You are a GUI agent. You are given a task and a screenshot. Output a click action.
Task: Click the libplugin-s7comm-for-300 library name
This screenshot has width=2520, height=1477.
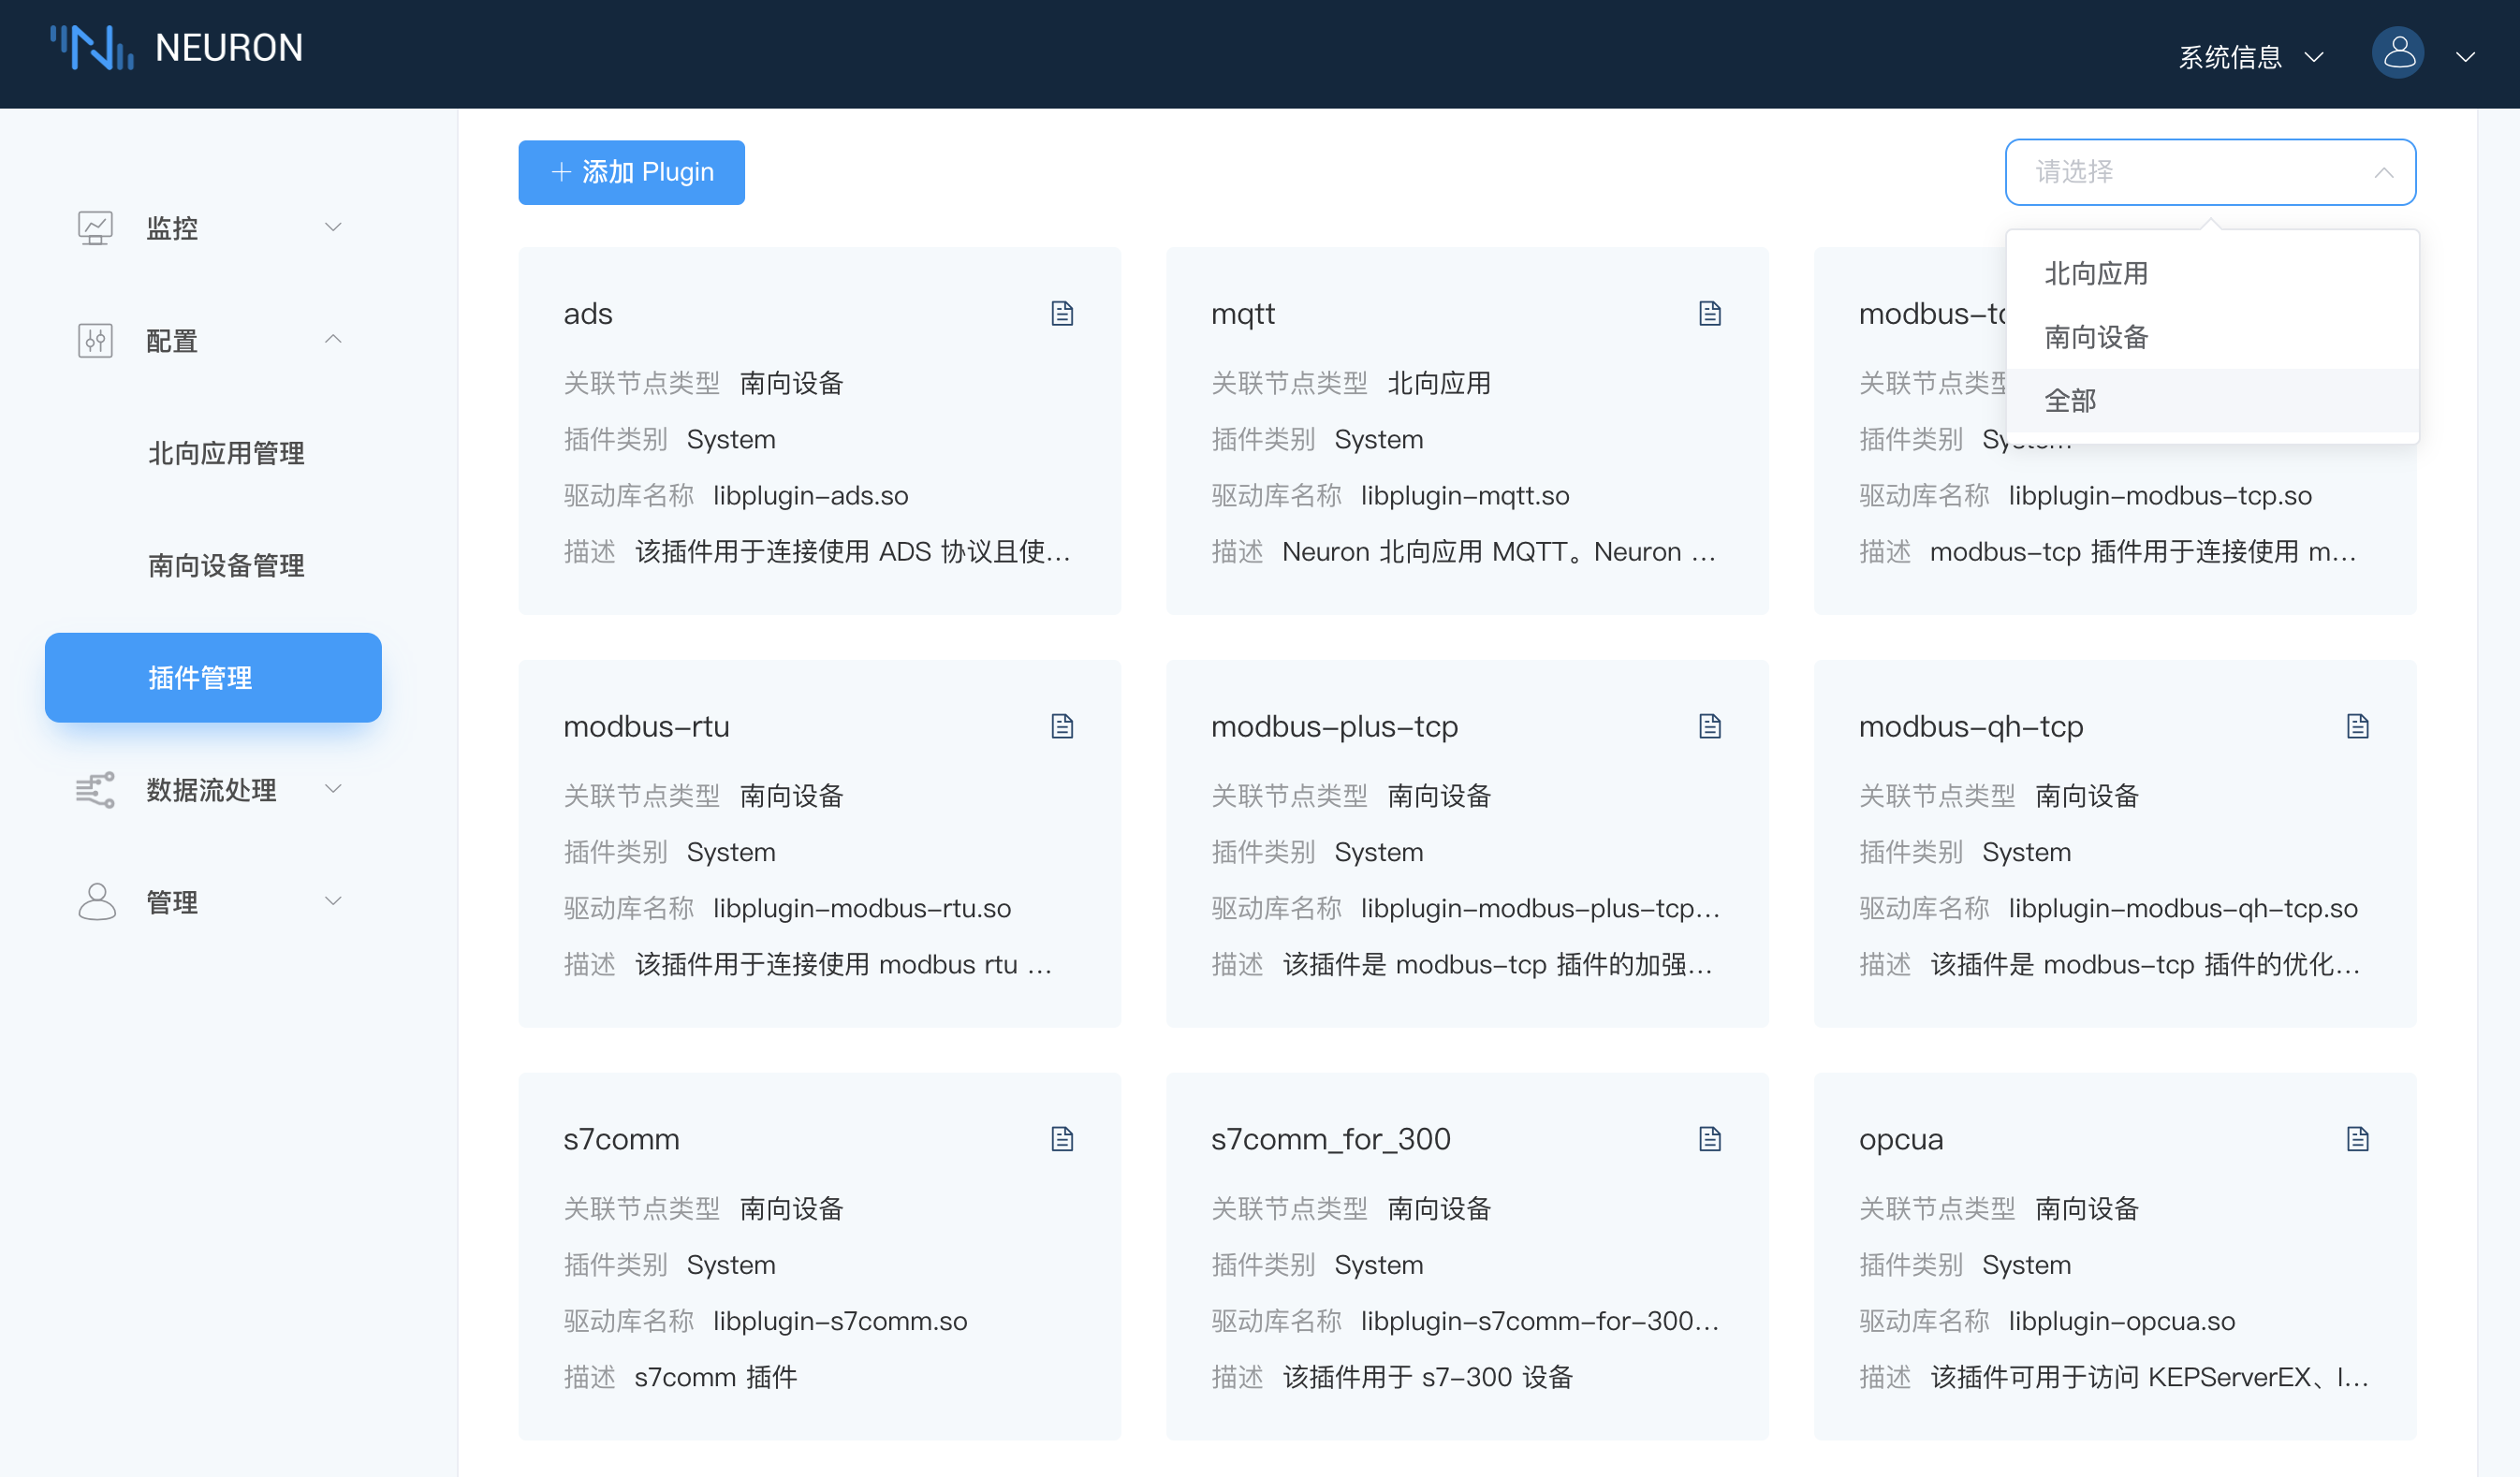pyautogui.click(x=1540, y=1322)
